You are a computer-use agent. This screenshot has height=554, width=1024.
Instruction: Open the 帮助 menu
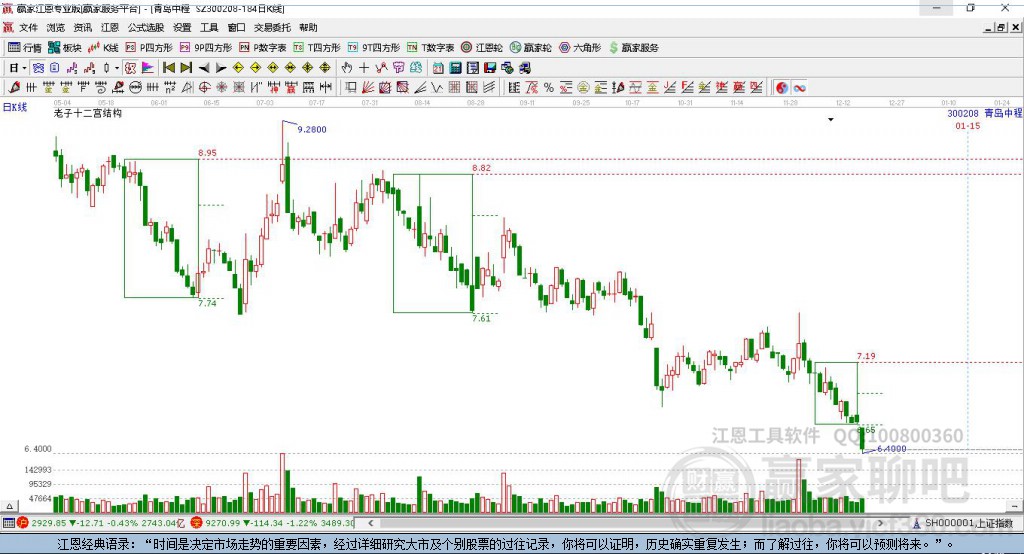click(x=308, y=27)
